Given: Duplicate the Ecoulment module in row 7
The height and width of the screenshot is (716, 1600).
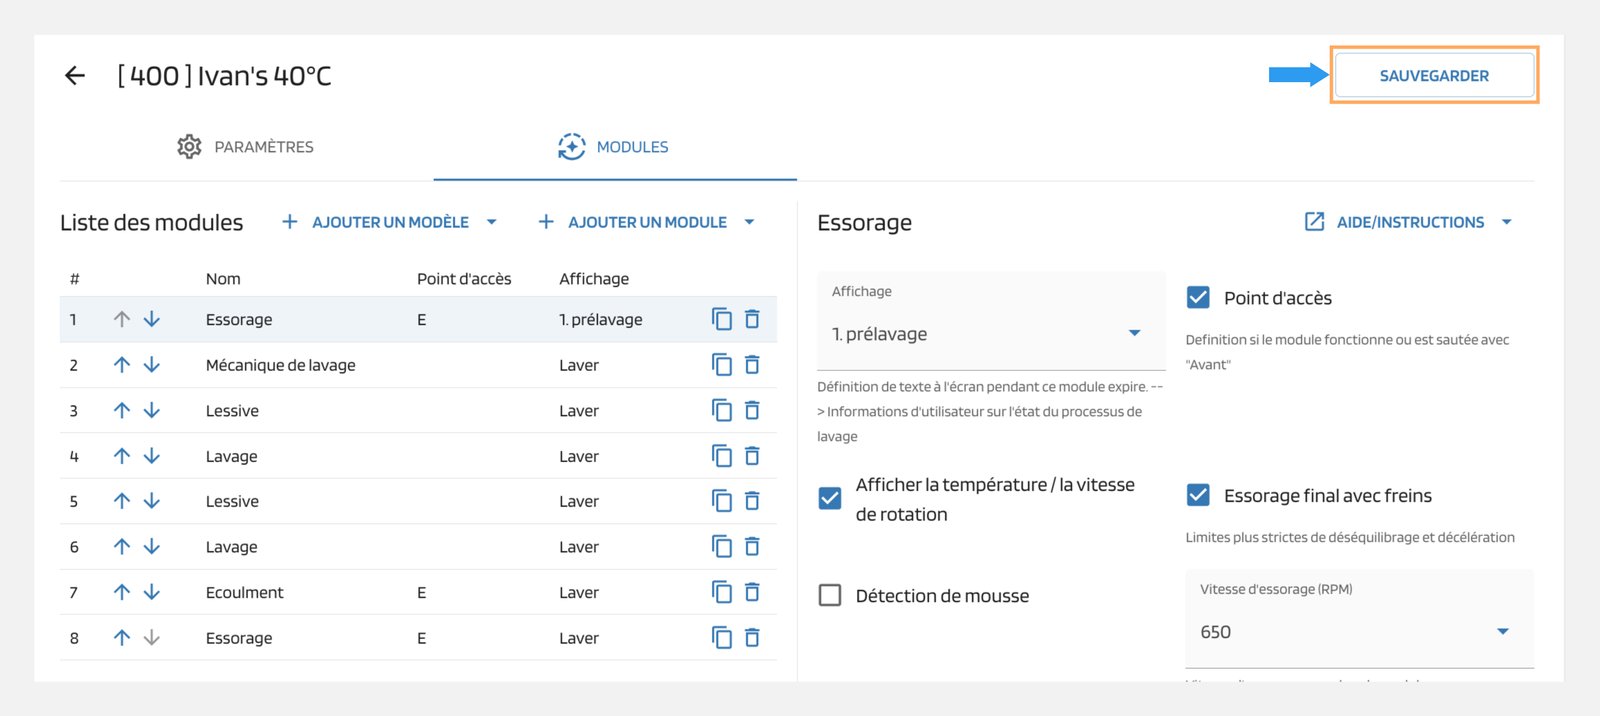Looking at the screenshot, I should (721, 592).
